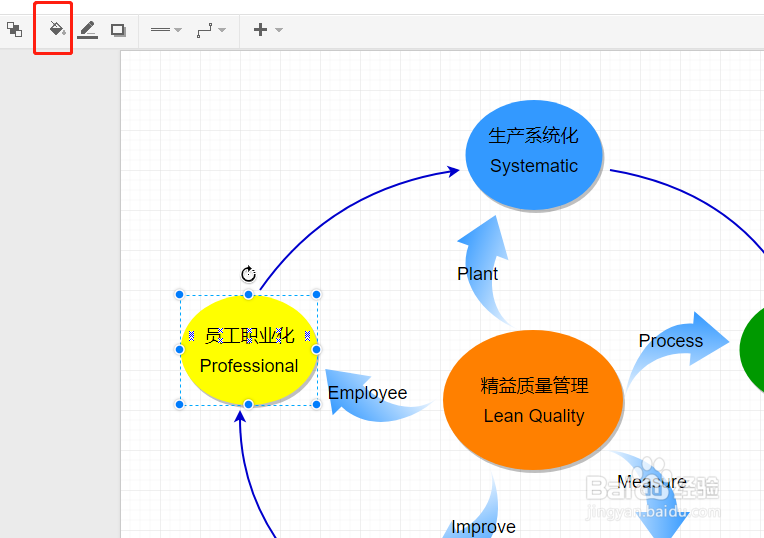The width and height of the screenshot is (764, 538).
Task: Open the Insert plus dropdown
Action: coord(267,30)
